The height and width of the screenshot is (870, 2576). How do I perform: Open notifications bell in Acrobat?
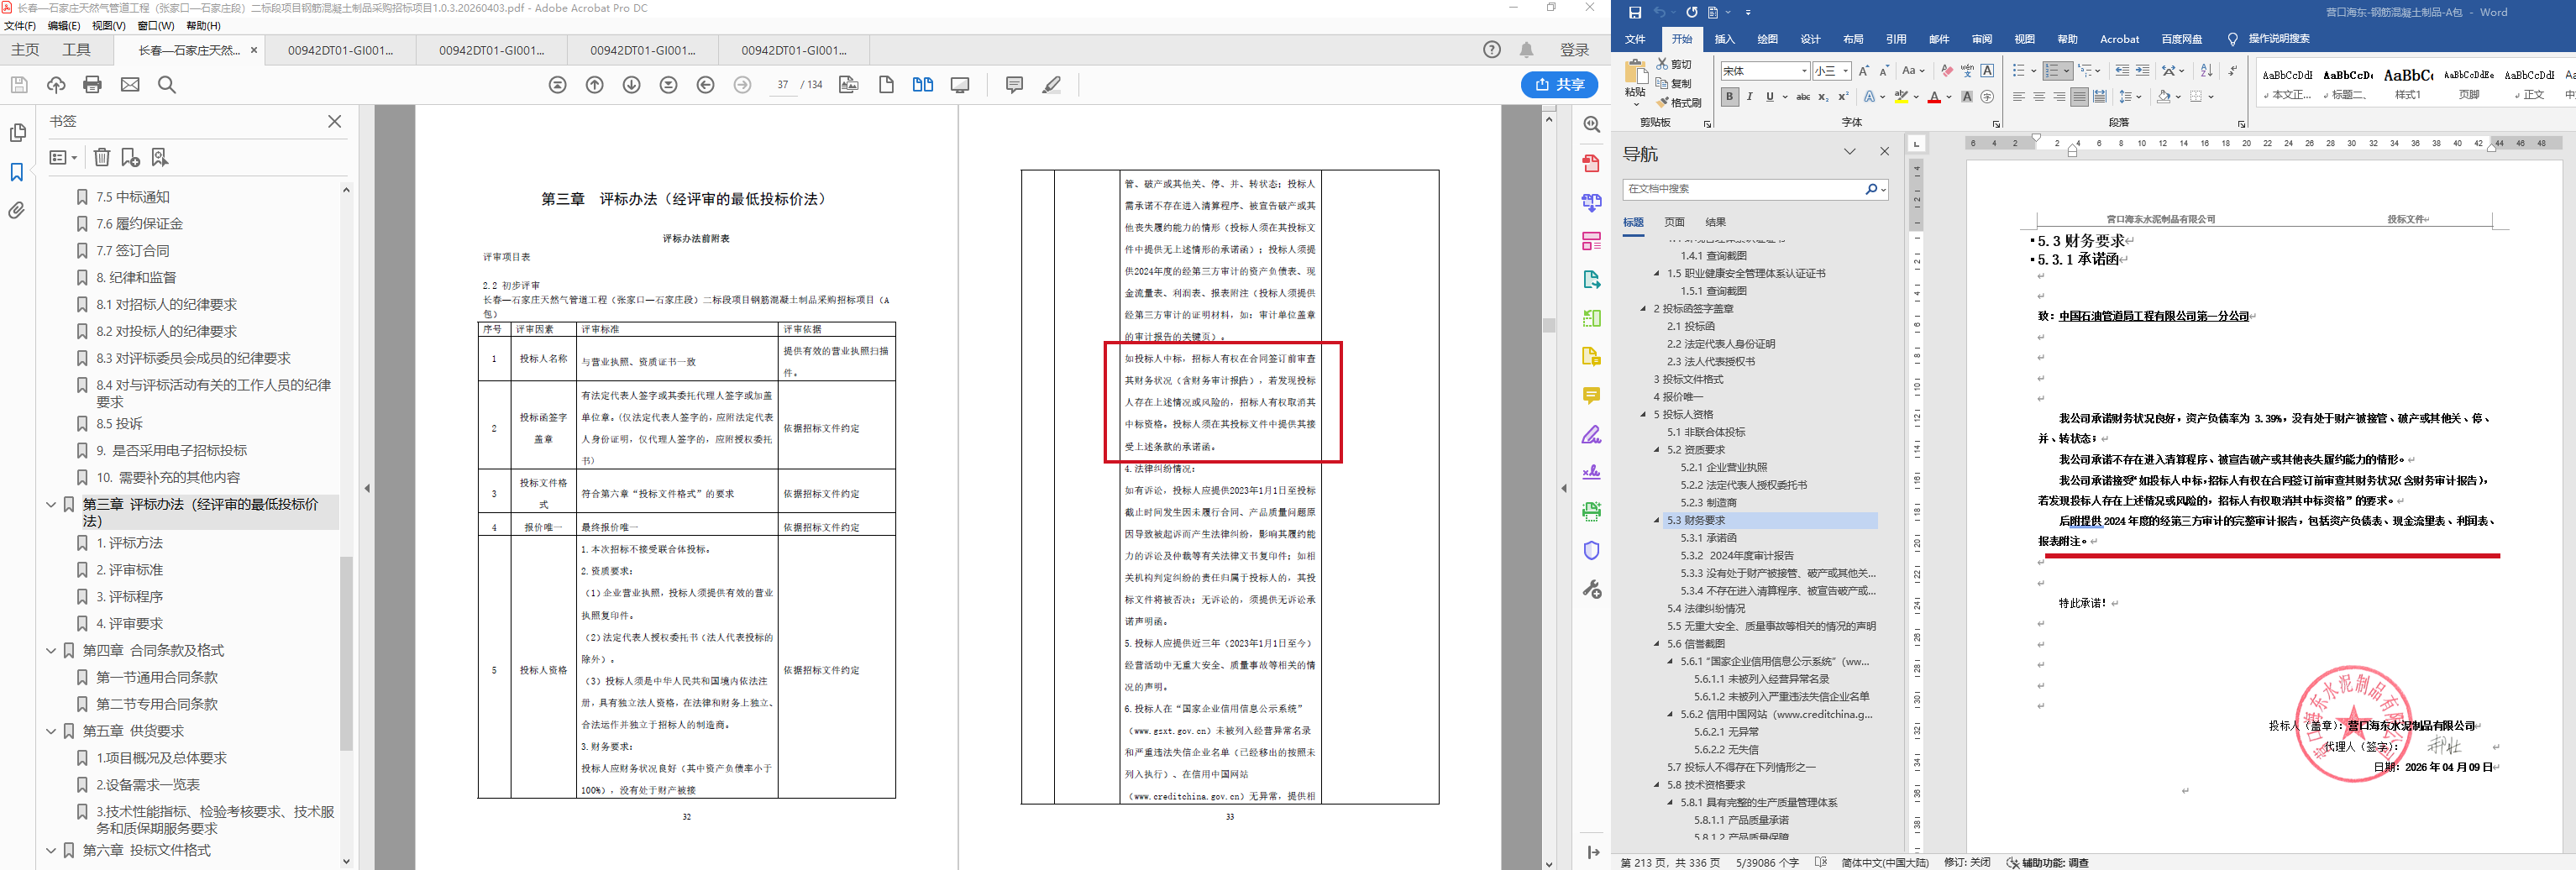coord(1527,50)
